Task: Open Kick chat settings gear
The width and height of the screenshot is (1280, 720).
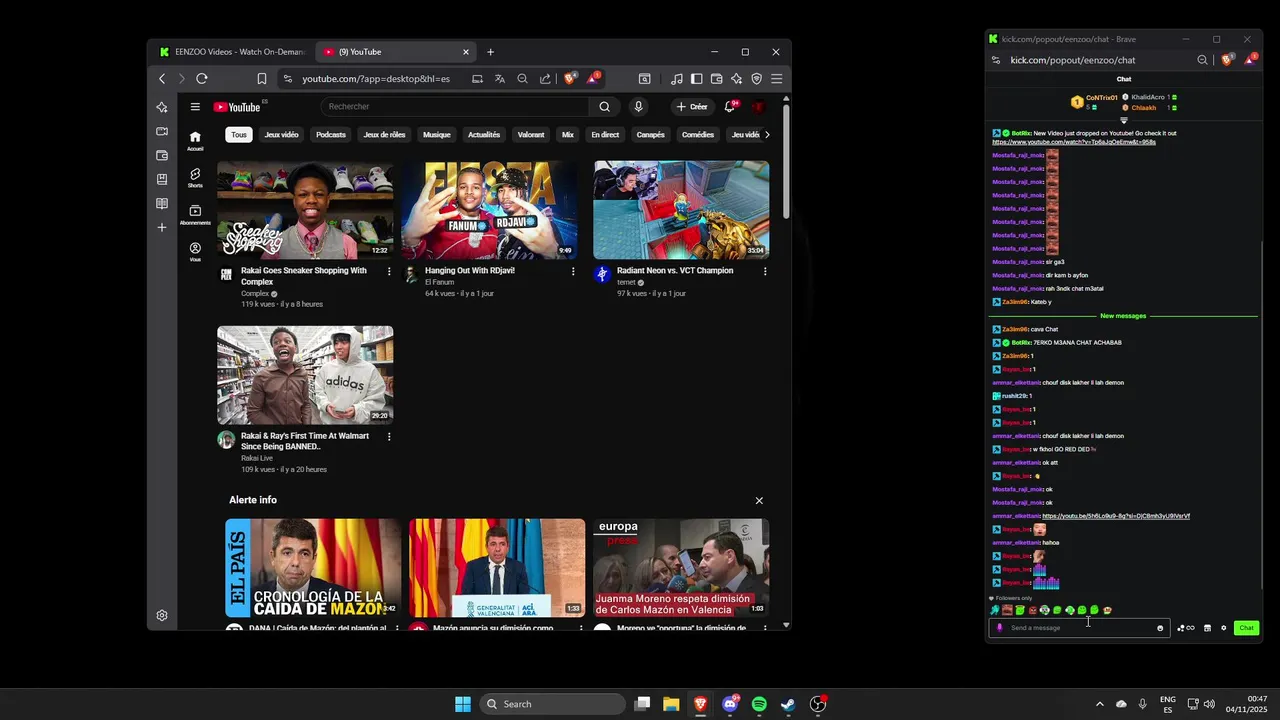Action: 1223,628
